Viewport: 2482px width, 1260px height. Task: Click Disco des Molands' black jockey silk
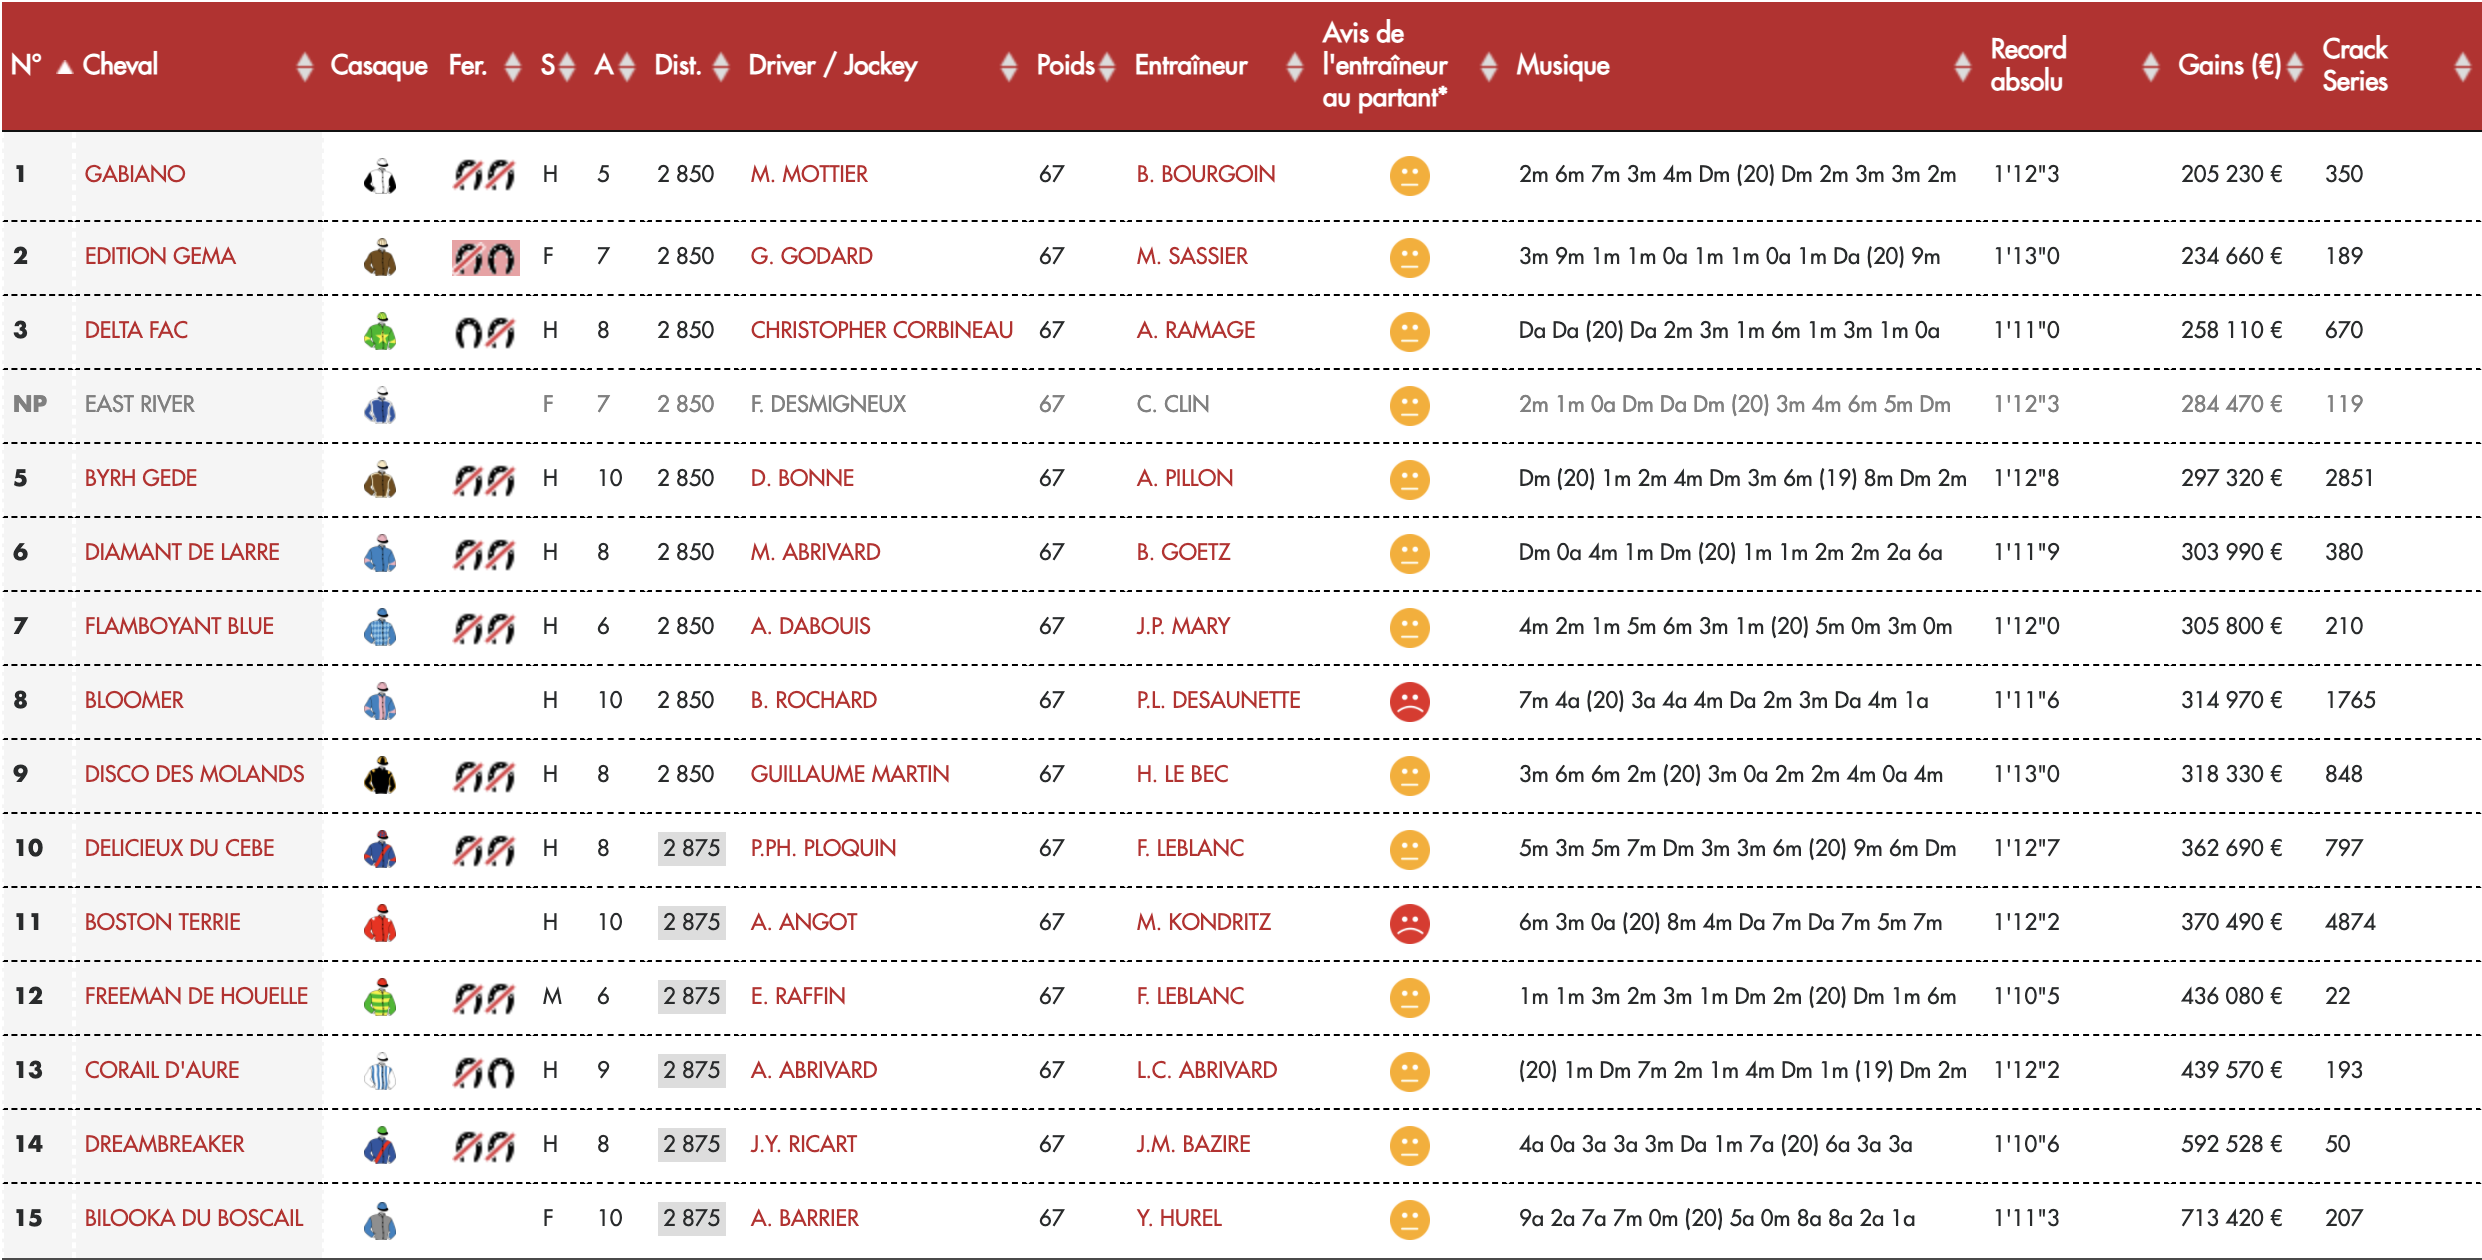380,775
